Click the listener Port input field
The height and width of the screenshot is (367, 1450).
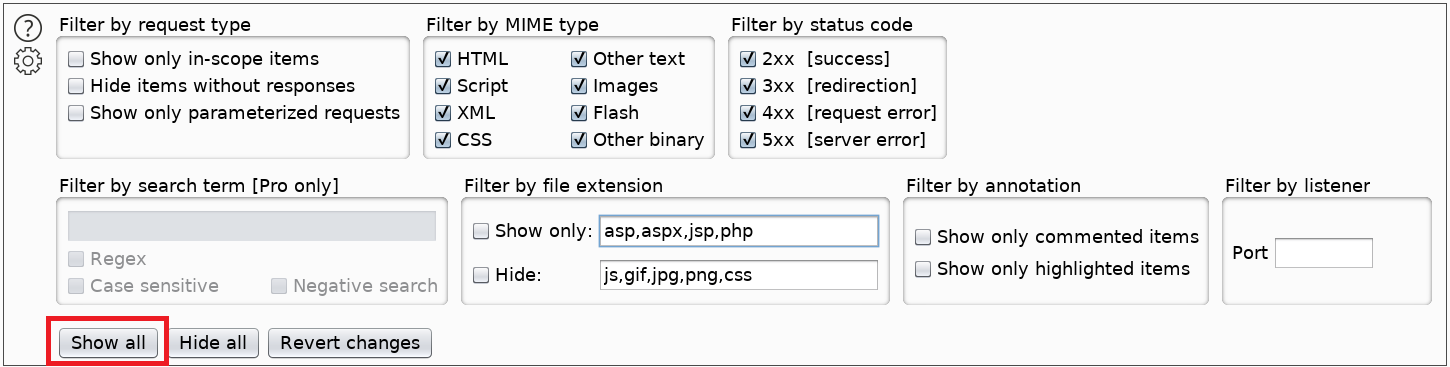pos(1324,253)
